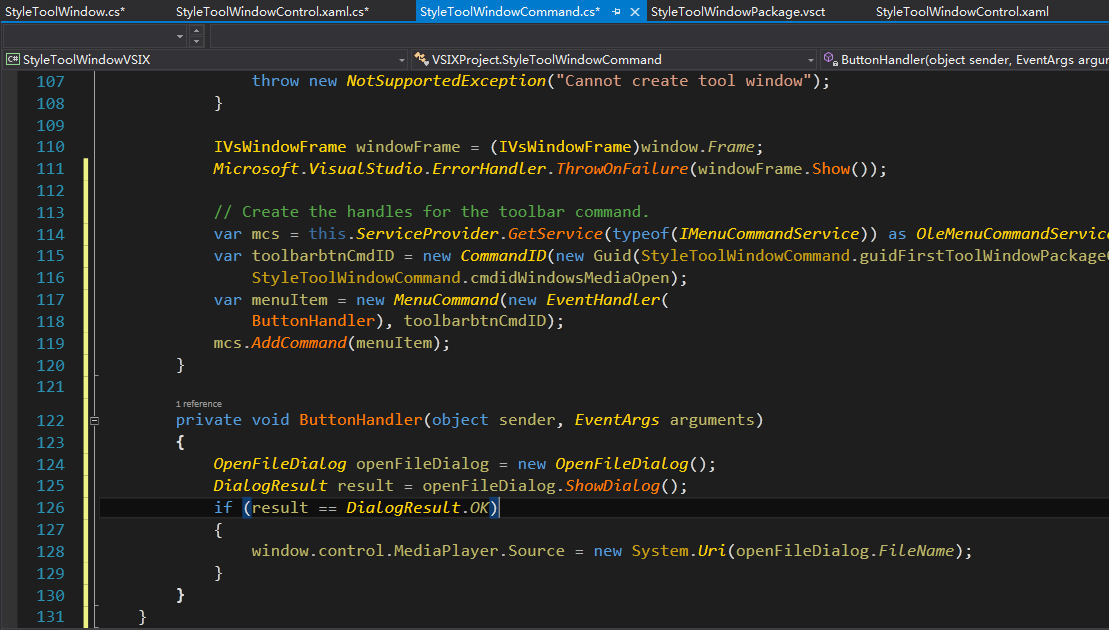
Task: Select the StyleToolWindowControl.xaml tab
Action: pyautogui.click(x=962, y=12)
